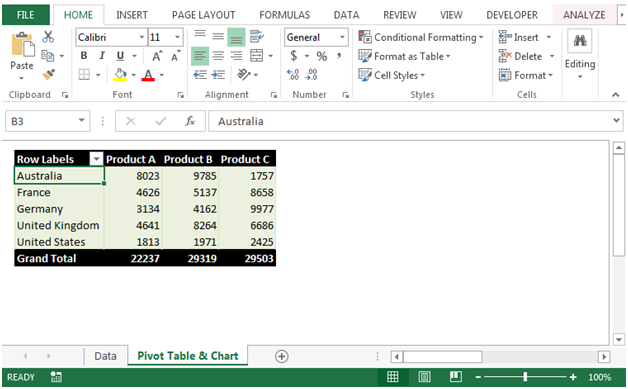
Task: Click the Name Box showing B3
Action: tap(47, 121)
